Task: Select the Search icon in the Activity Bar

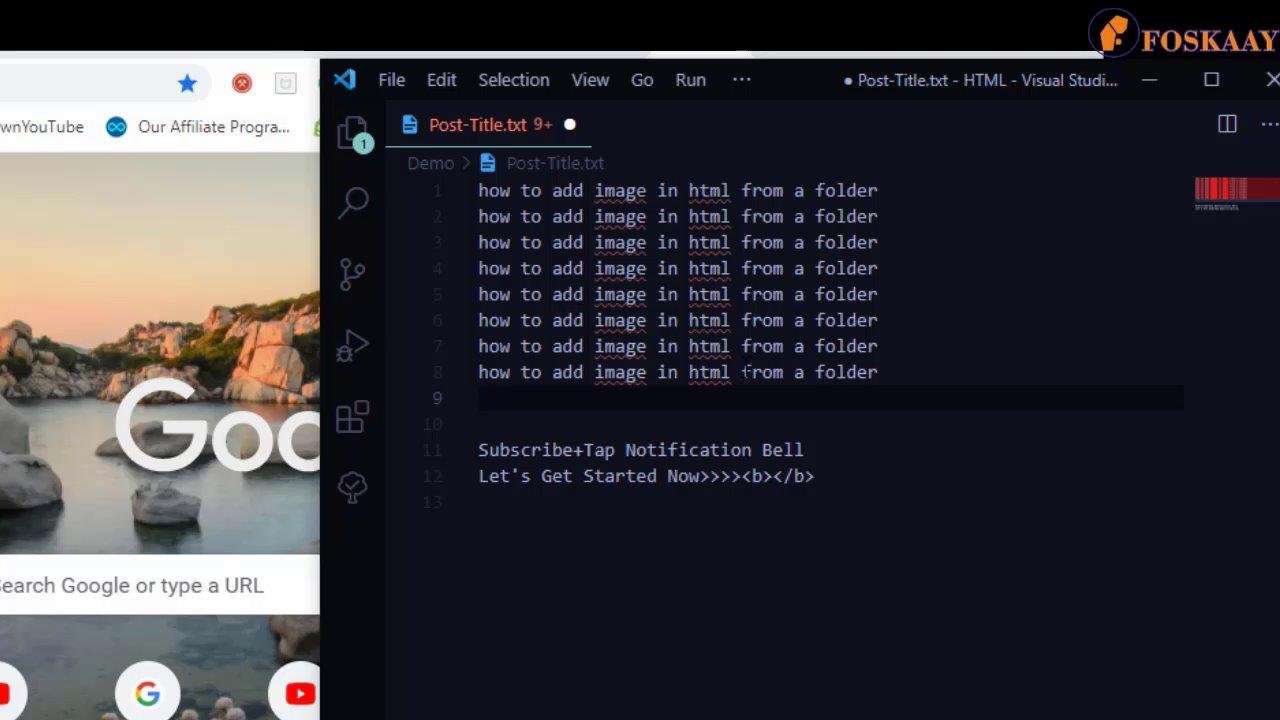Action: click(x=353, y=202)
